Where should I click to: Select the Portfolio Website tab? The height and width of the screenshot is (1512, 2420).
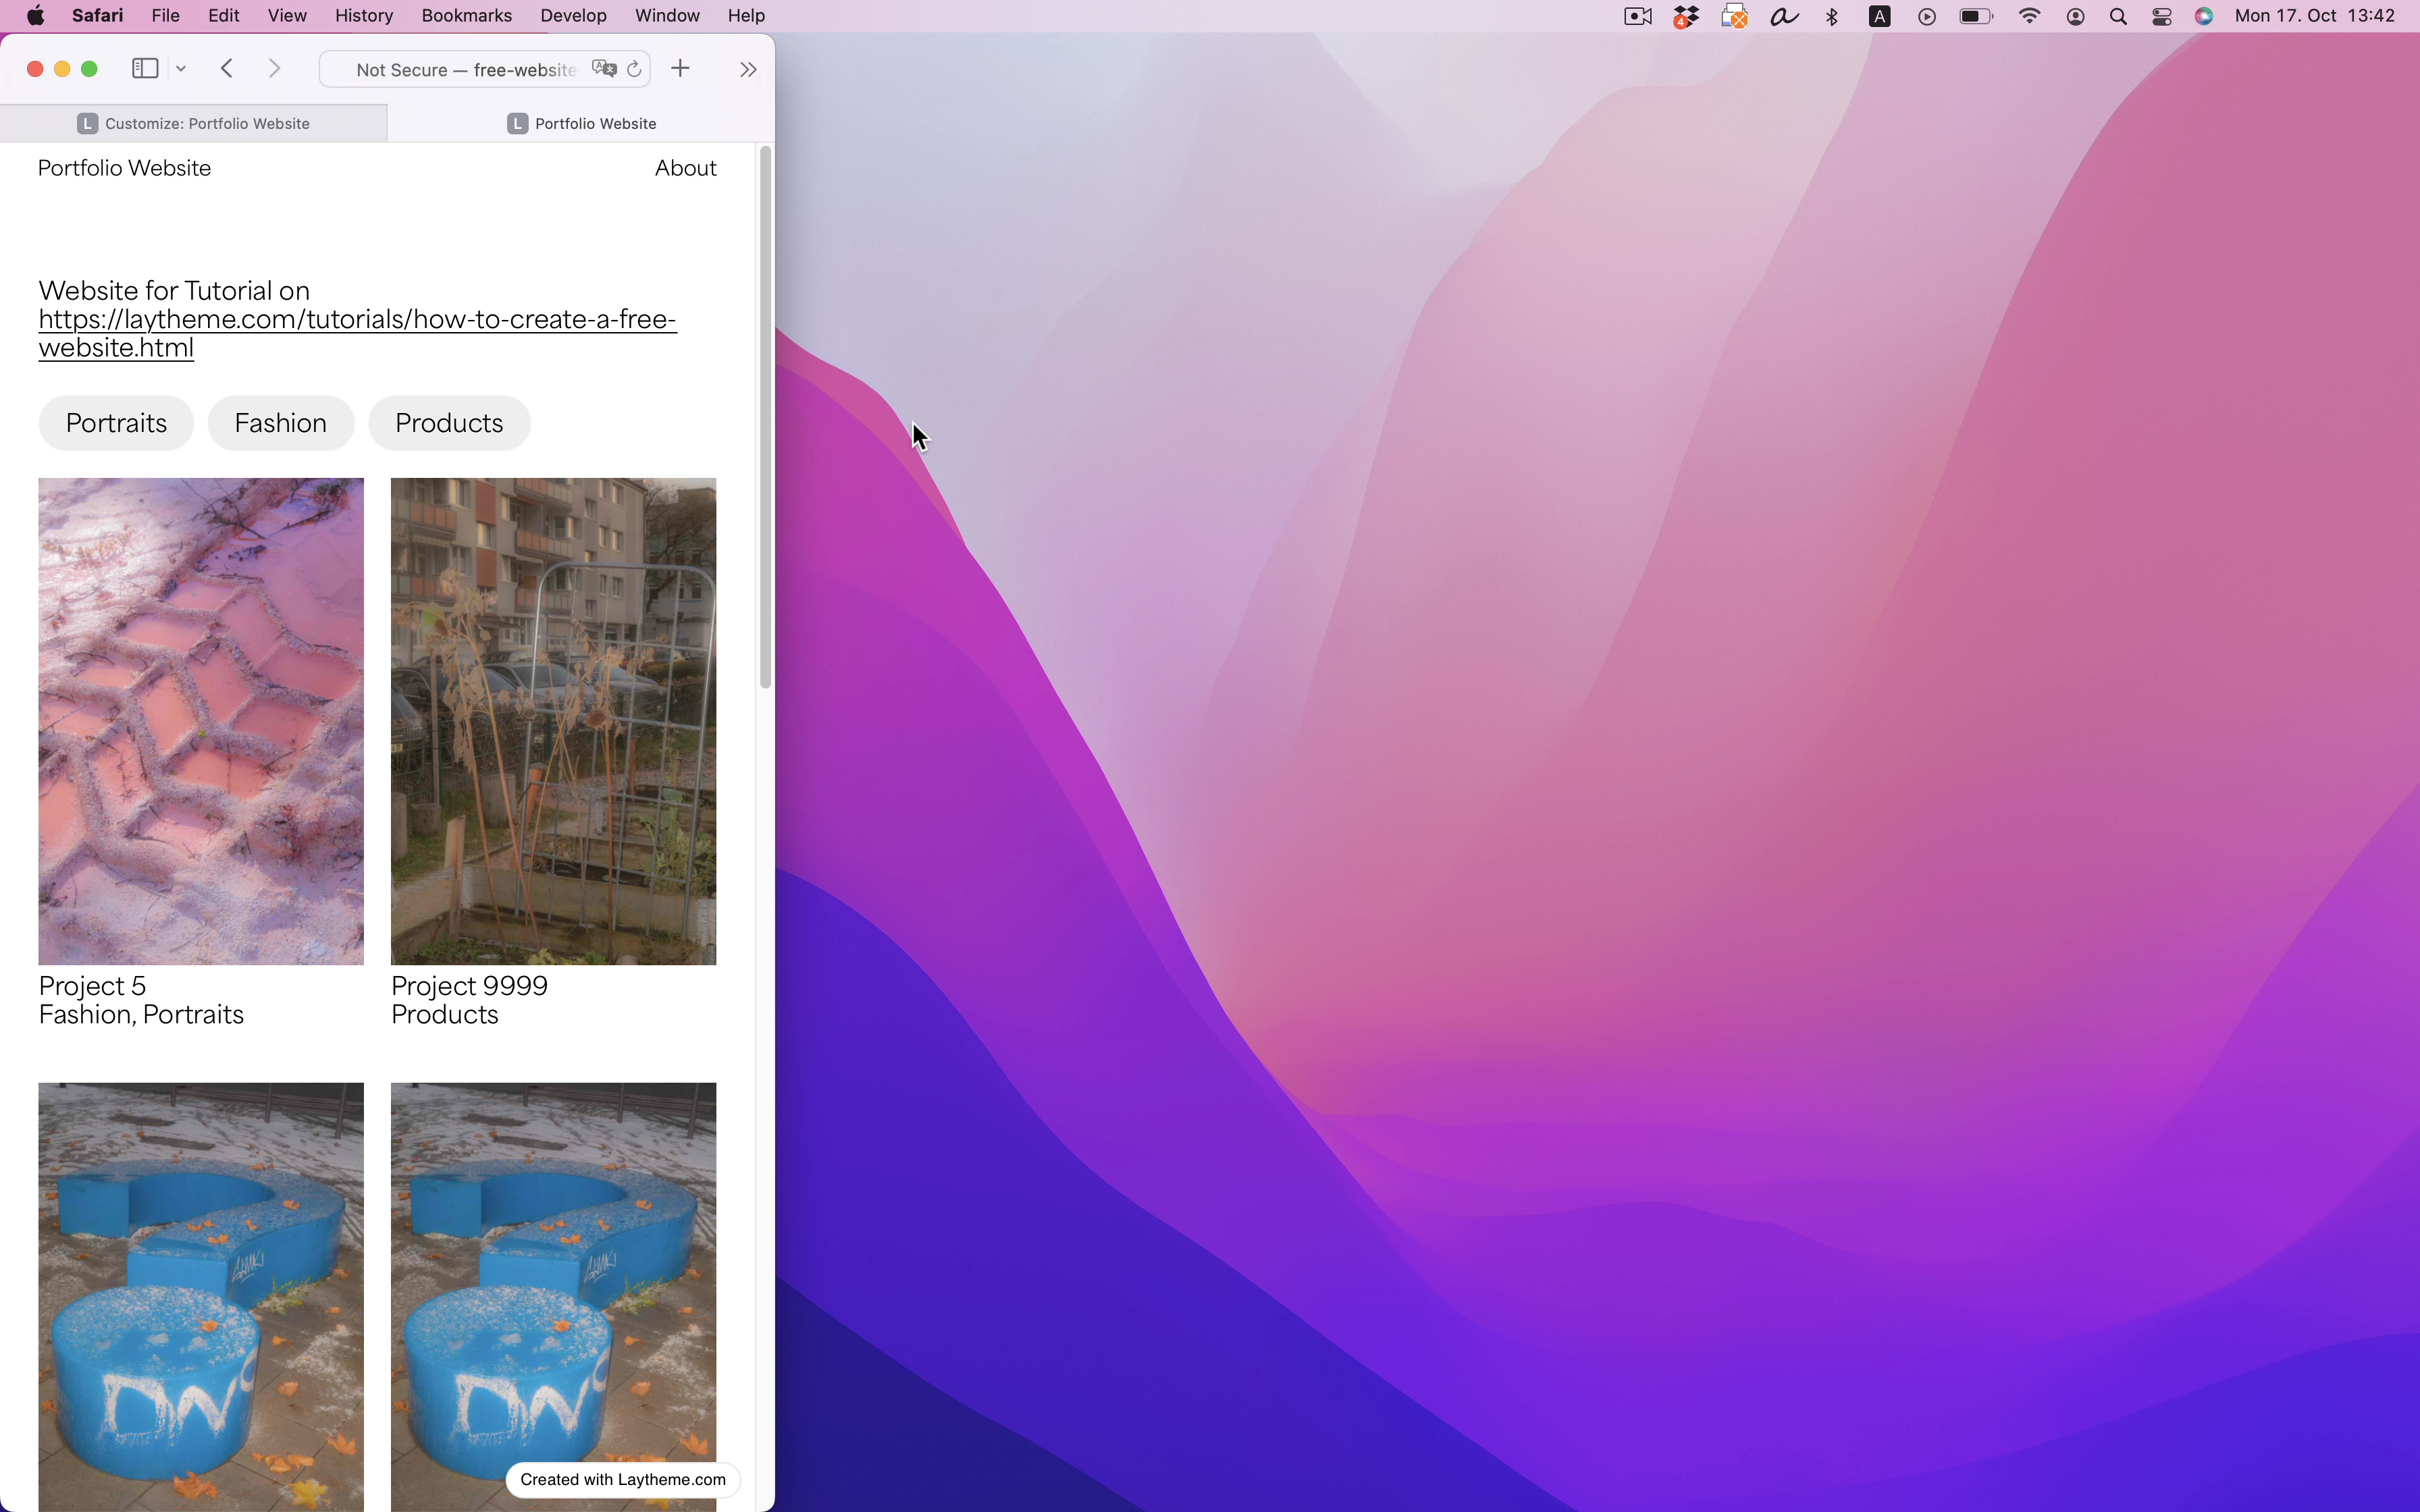tap(582, 123)
